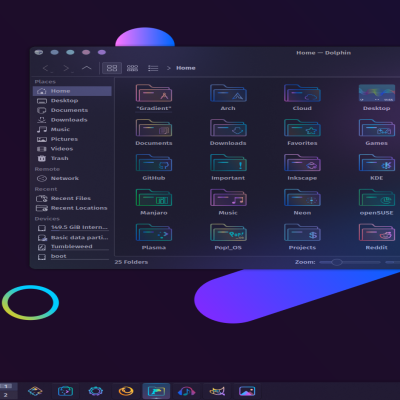This screenshot has width=400, height=400.
Task: Open the first taskbar launcher with diamond icon
Action: click(35, 391)
